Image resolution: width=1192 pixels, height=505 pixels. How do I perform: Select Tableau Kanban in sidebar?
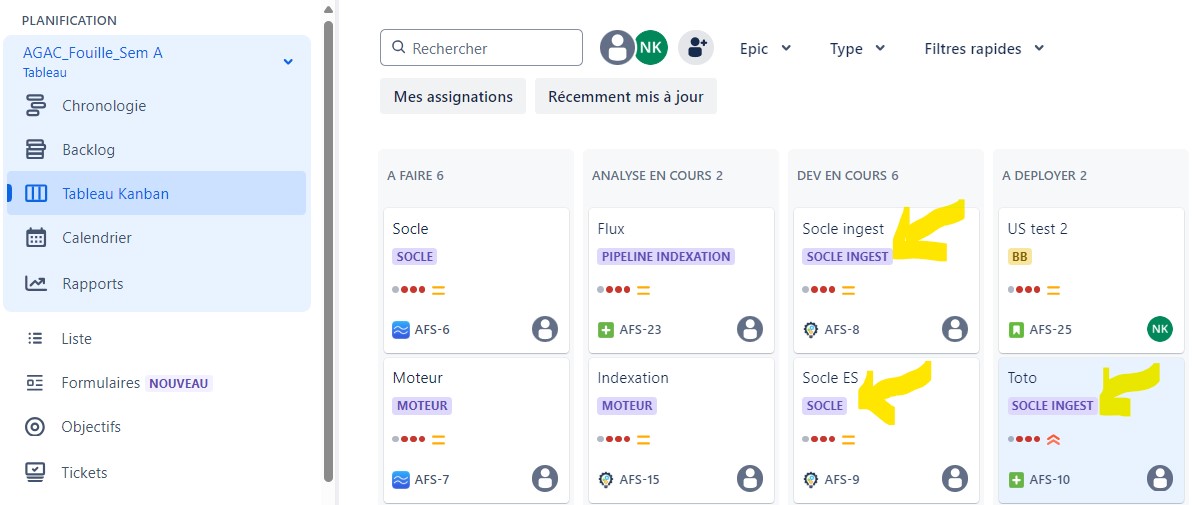point(156,193)
